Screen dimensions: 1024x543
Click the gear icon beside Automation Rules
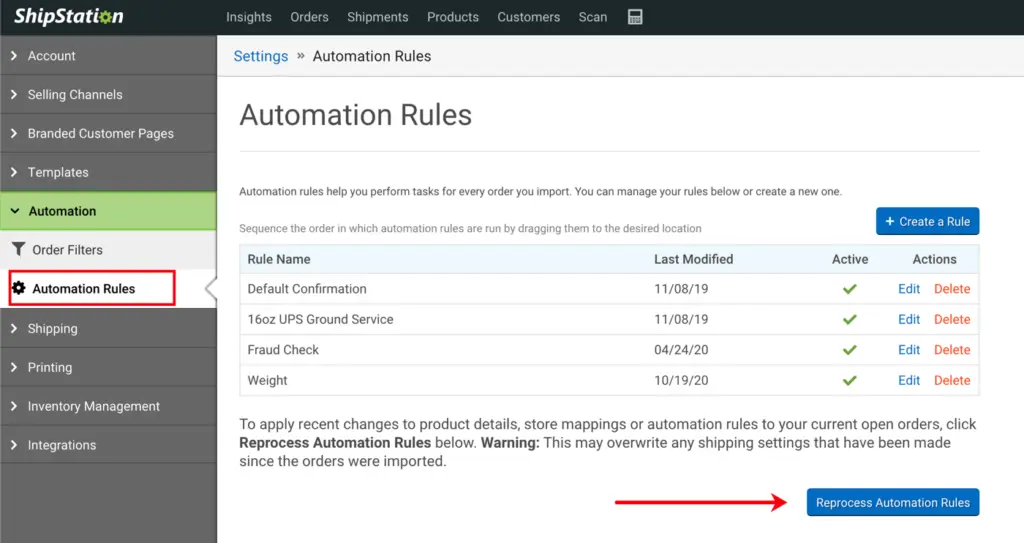click(19, 288)
